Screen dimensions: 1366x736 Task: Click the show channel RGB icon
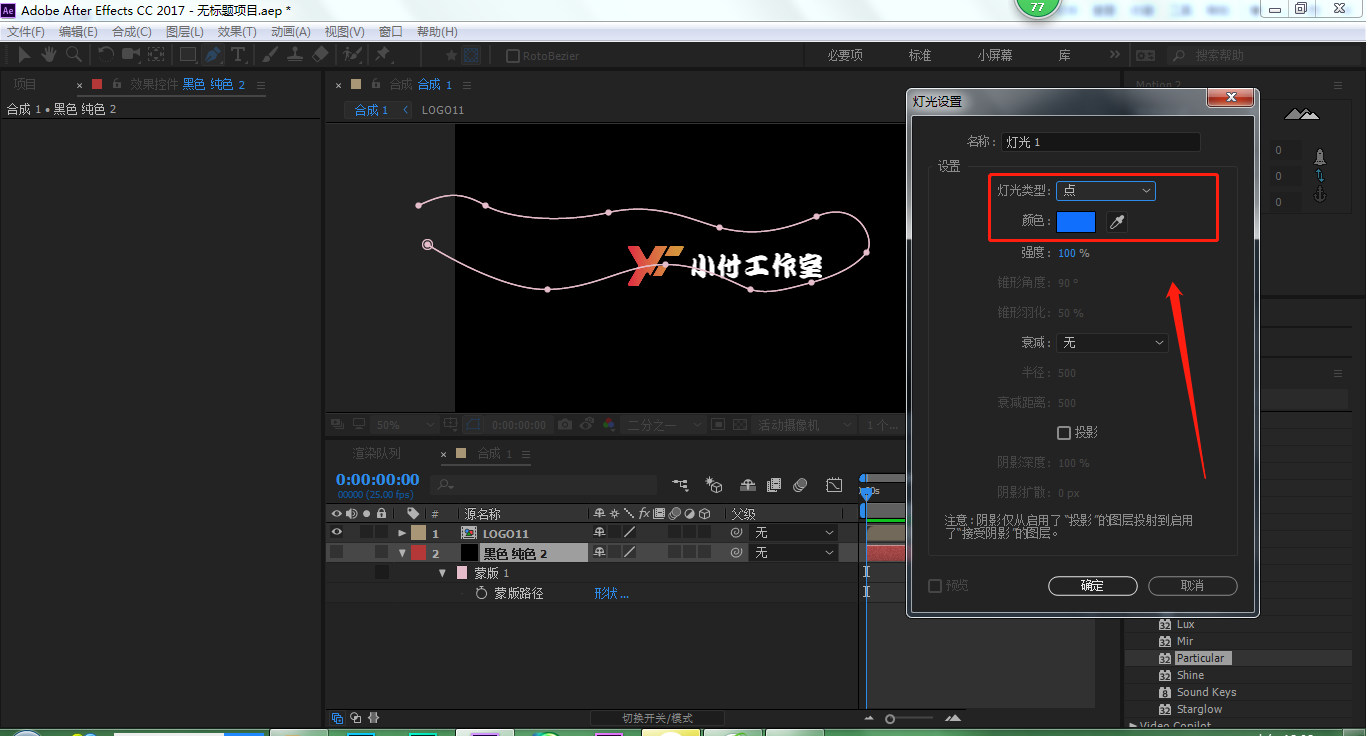tap(608, 425)
